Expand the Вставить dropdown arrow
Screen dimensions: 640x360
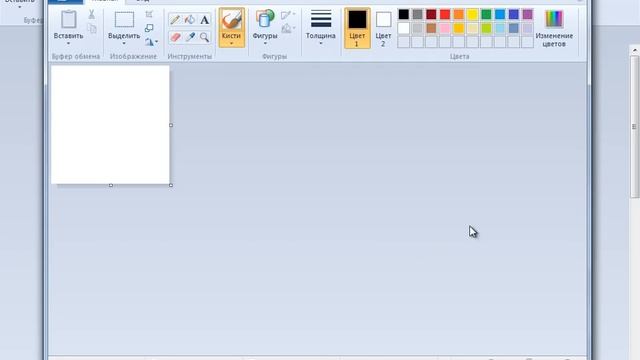[68, 44]
